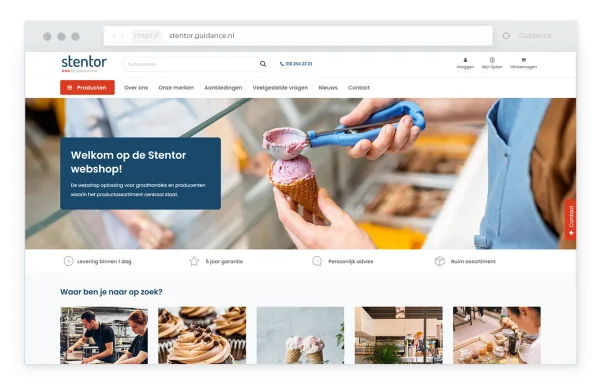Click the Stentor logo

pos(84,64)
